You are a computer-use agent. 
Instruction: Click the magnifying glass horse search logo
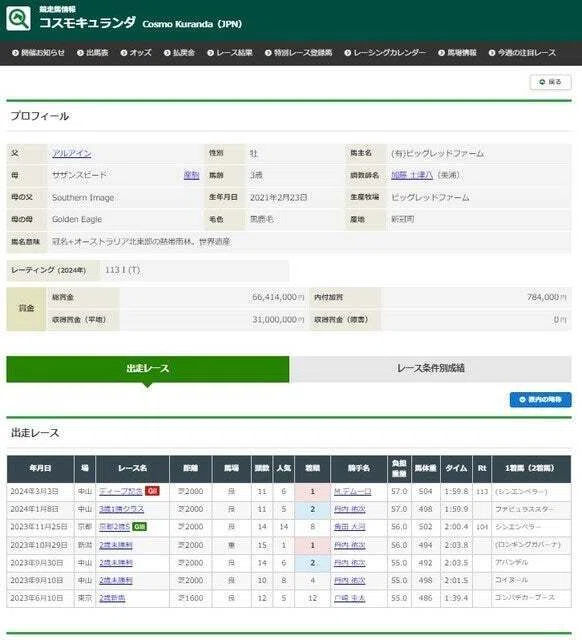pos(18,18)
